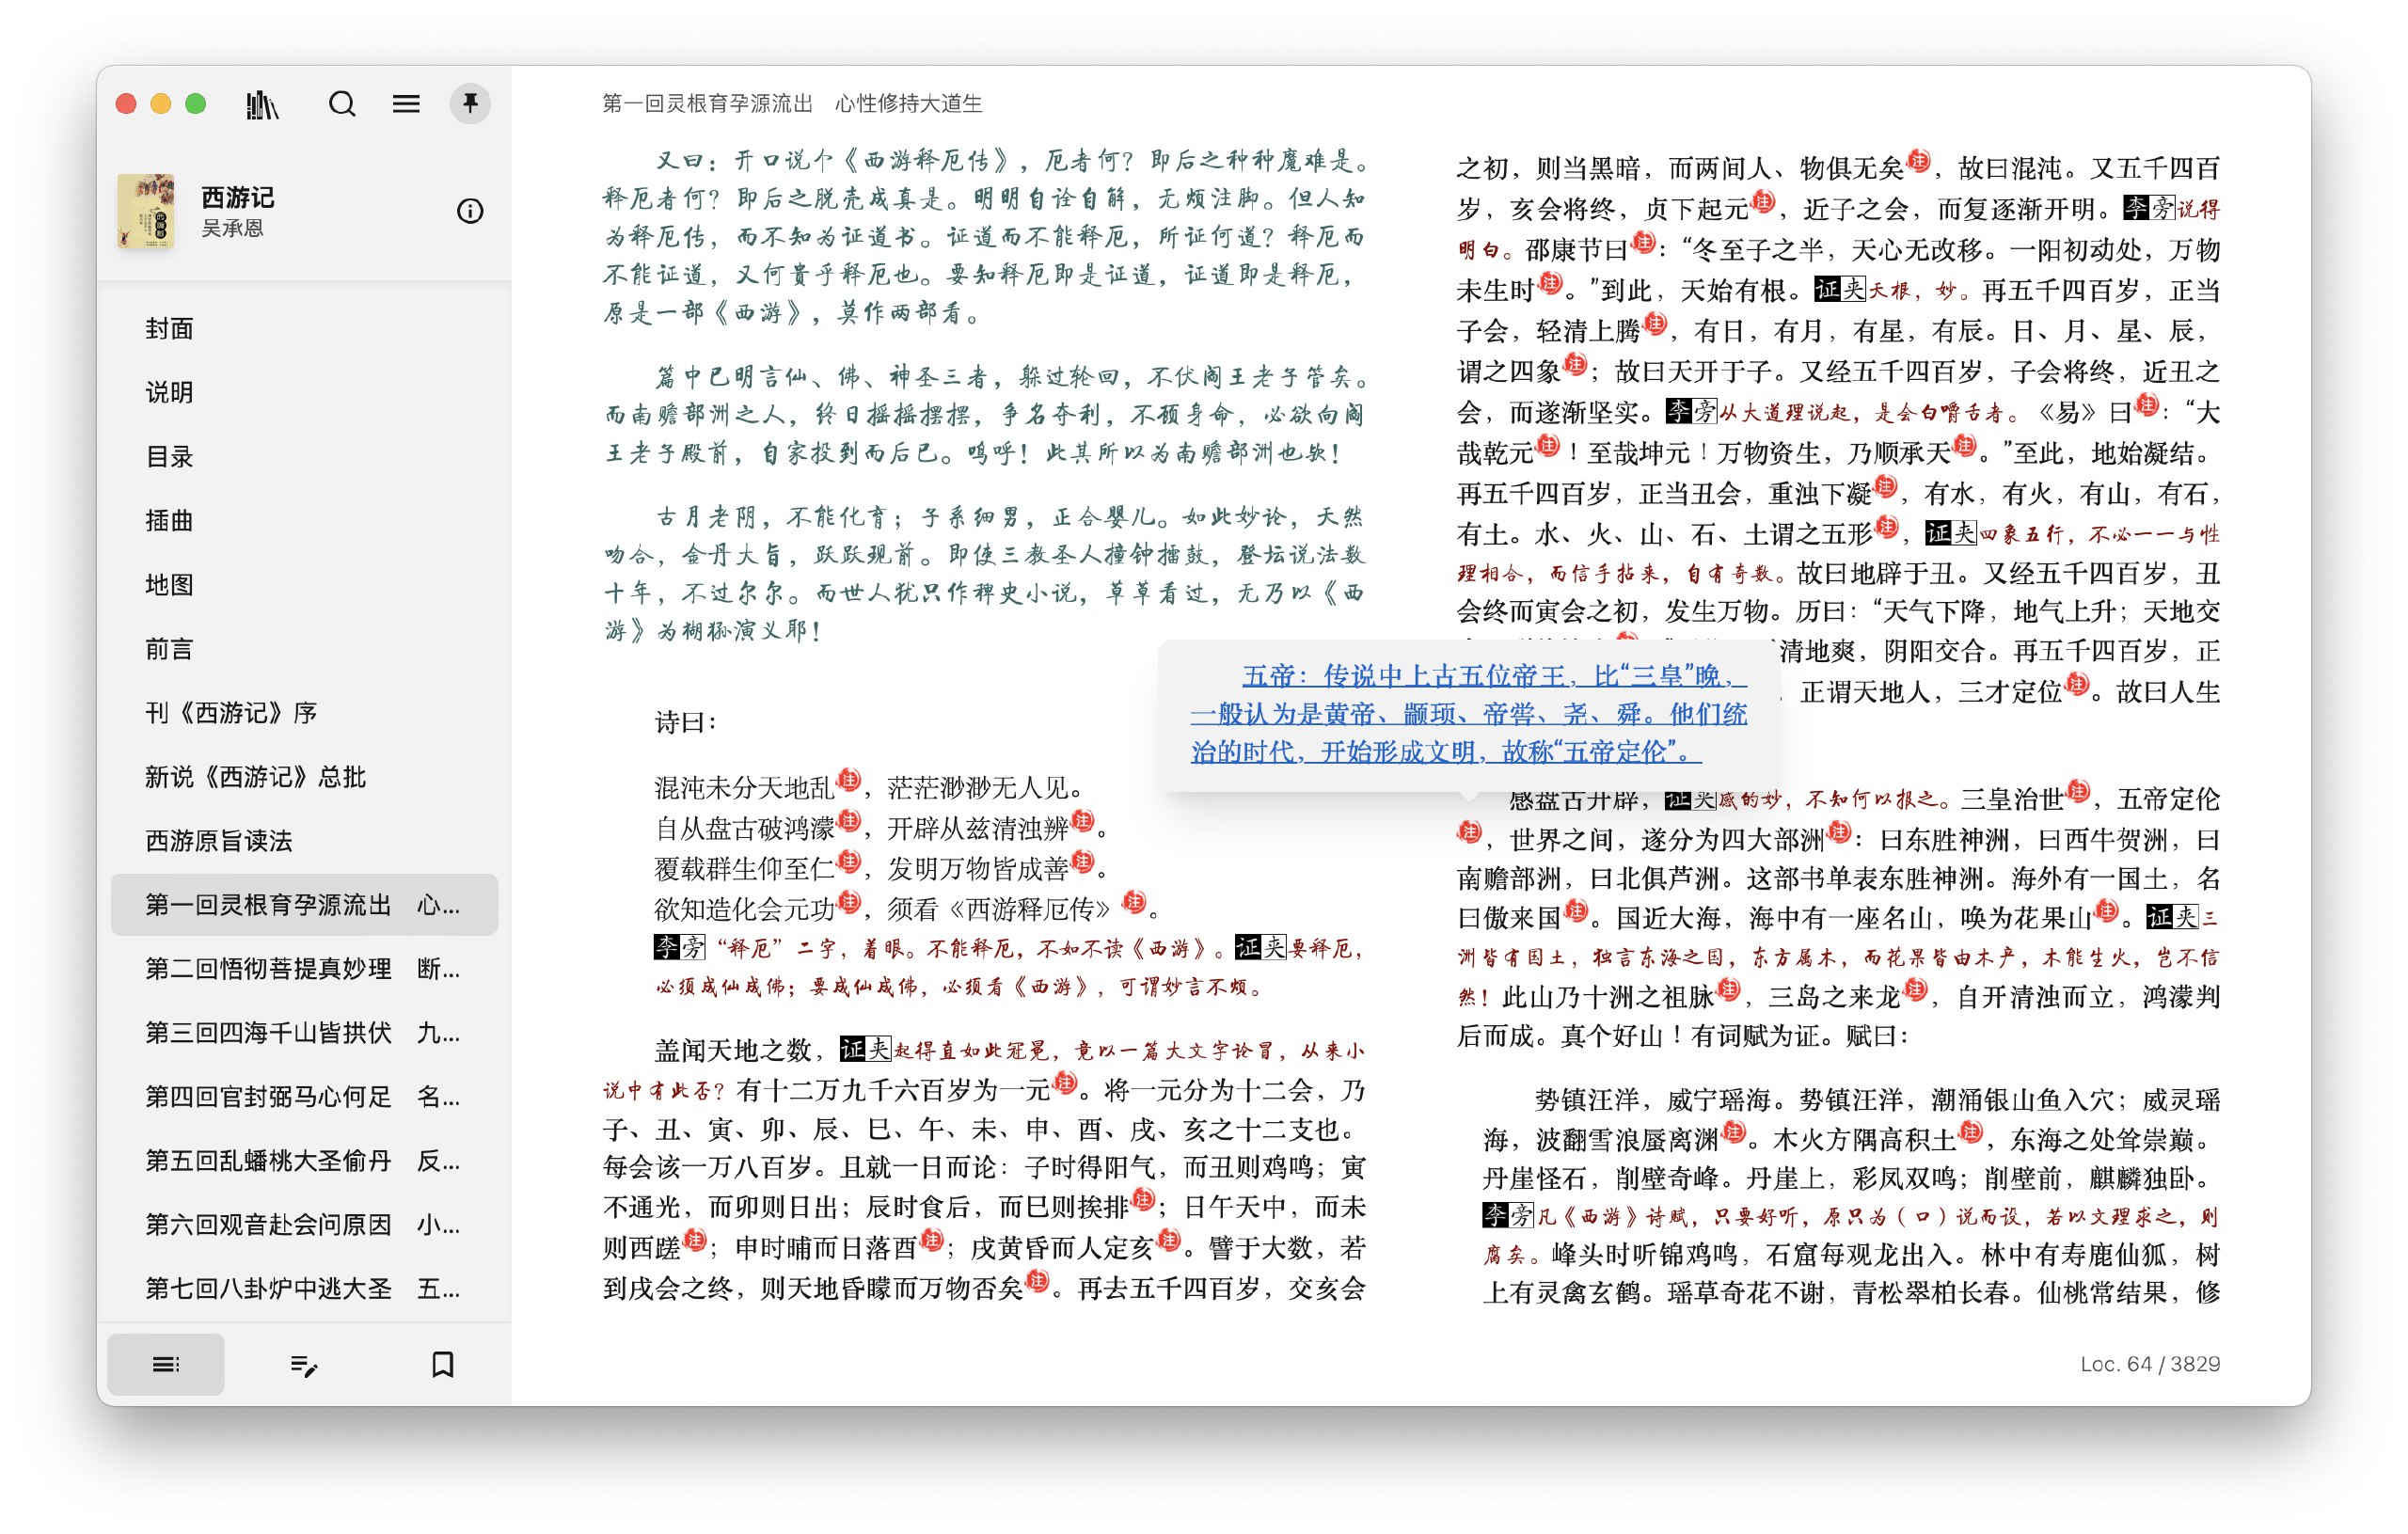The width and height of the screenshot is (2408, 1534).
Task: Click the 西游记 book cover thumbnail
Action: tap(146, 211)
